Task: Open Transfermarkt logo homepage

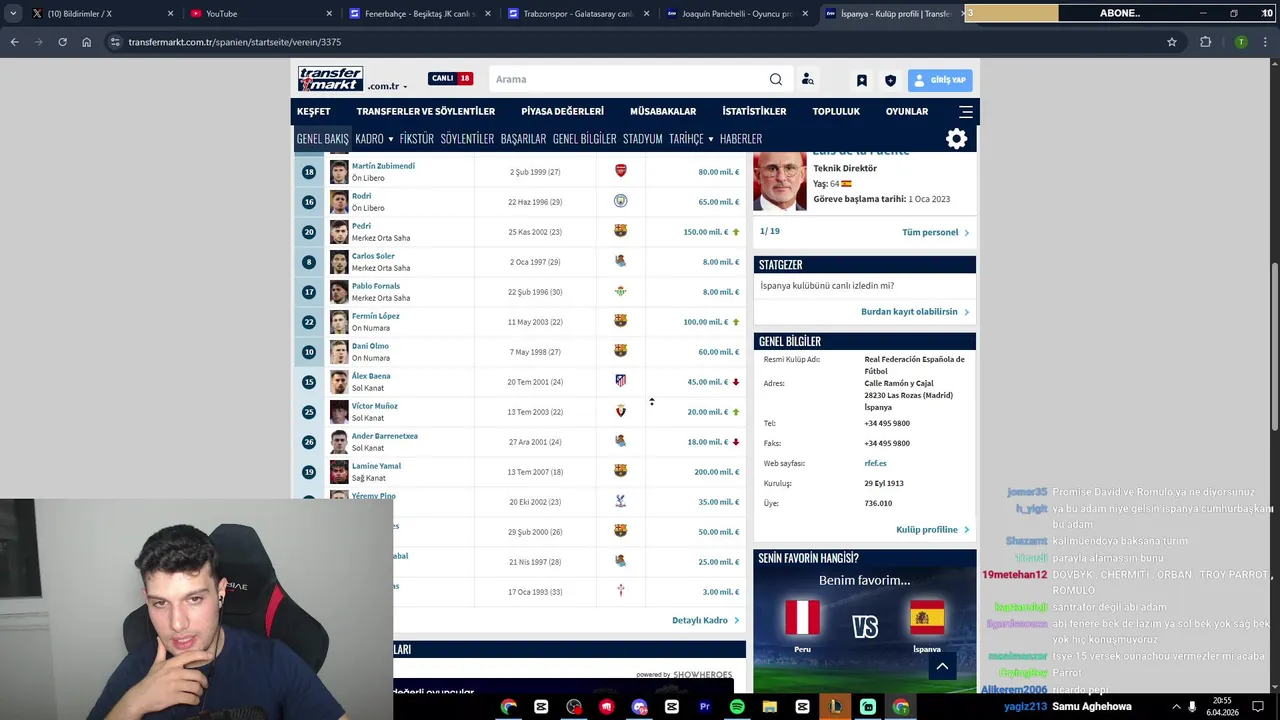Action: click(330, 79)
